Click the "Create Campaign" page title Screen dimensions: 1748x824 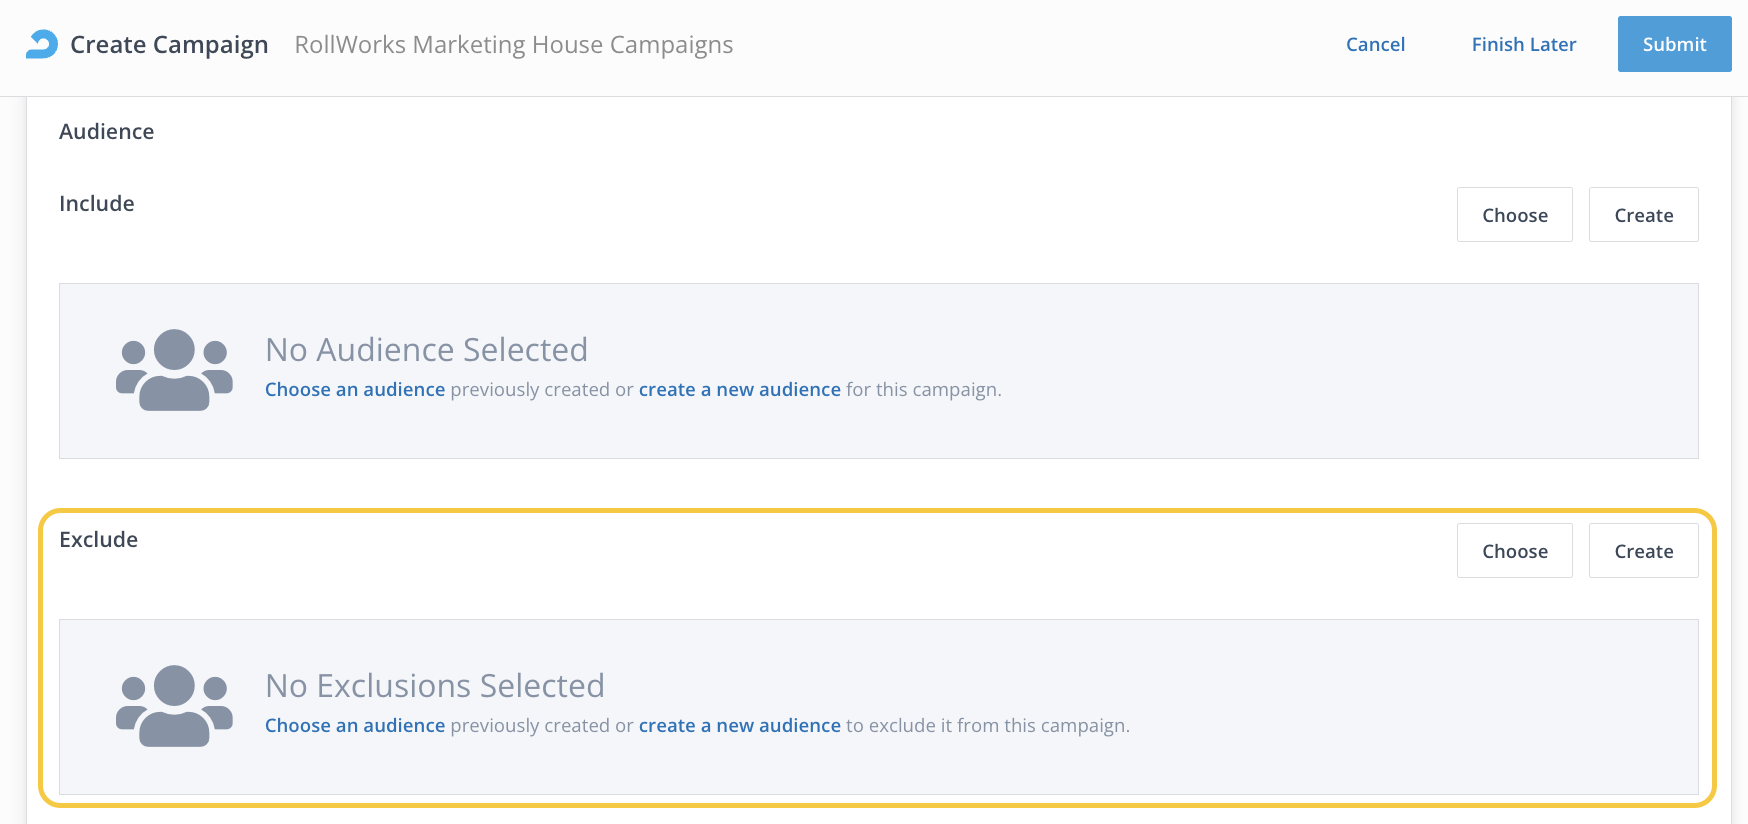coord(169,45)
